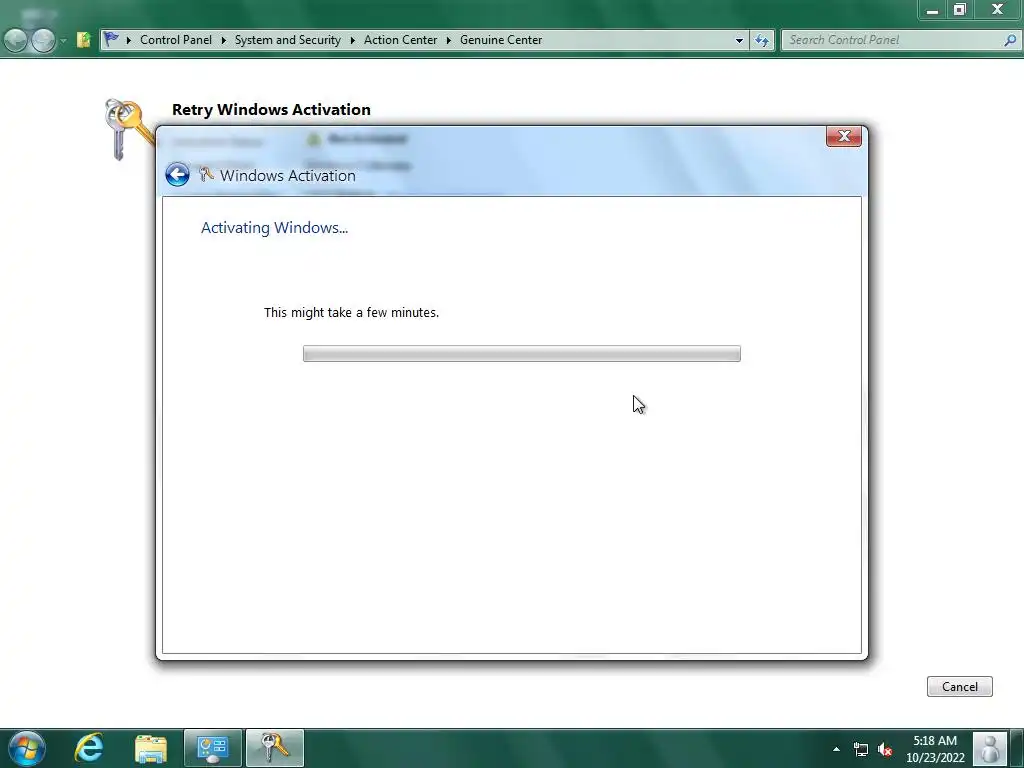The width and height of the screenshot is (1024, 768).
Task: Open recent pages dropdown arrow
Action: (63, 40)
